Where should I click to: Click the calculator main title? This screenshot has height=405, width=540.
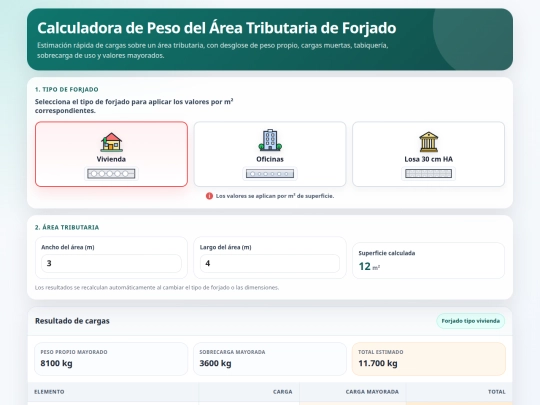[x=217, y=28]
